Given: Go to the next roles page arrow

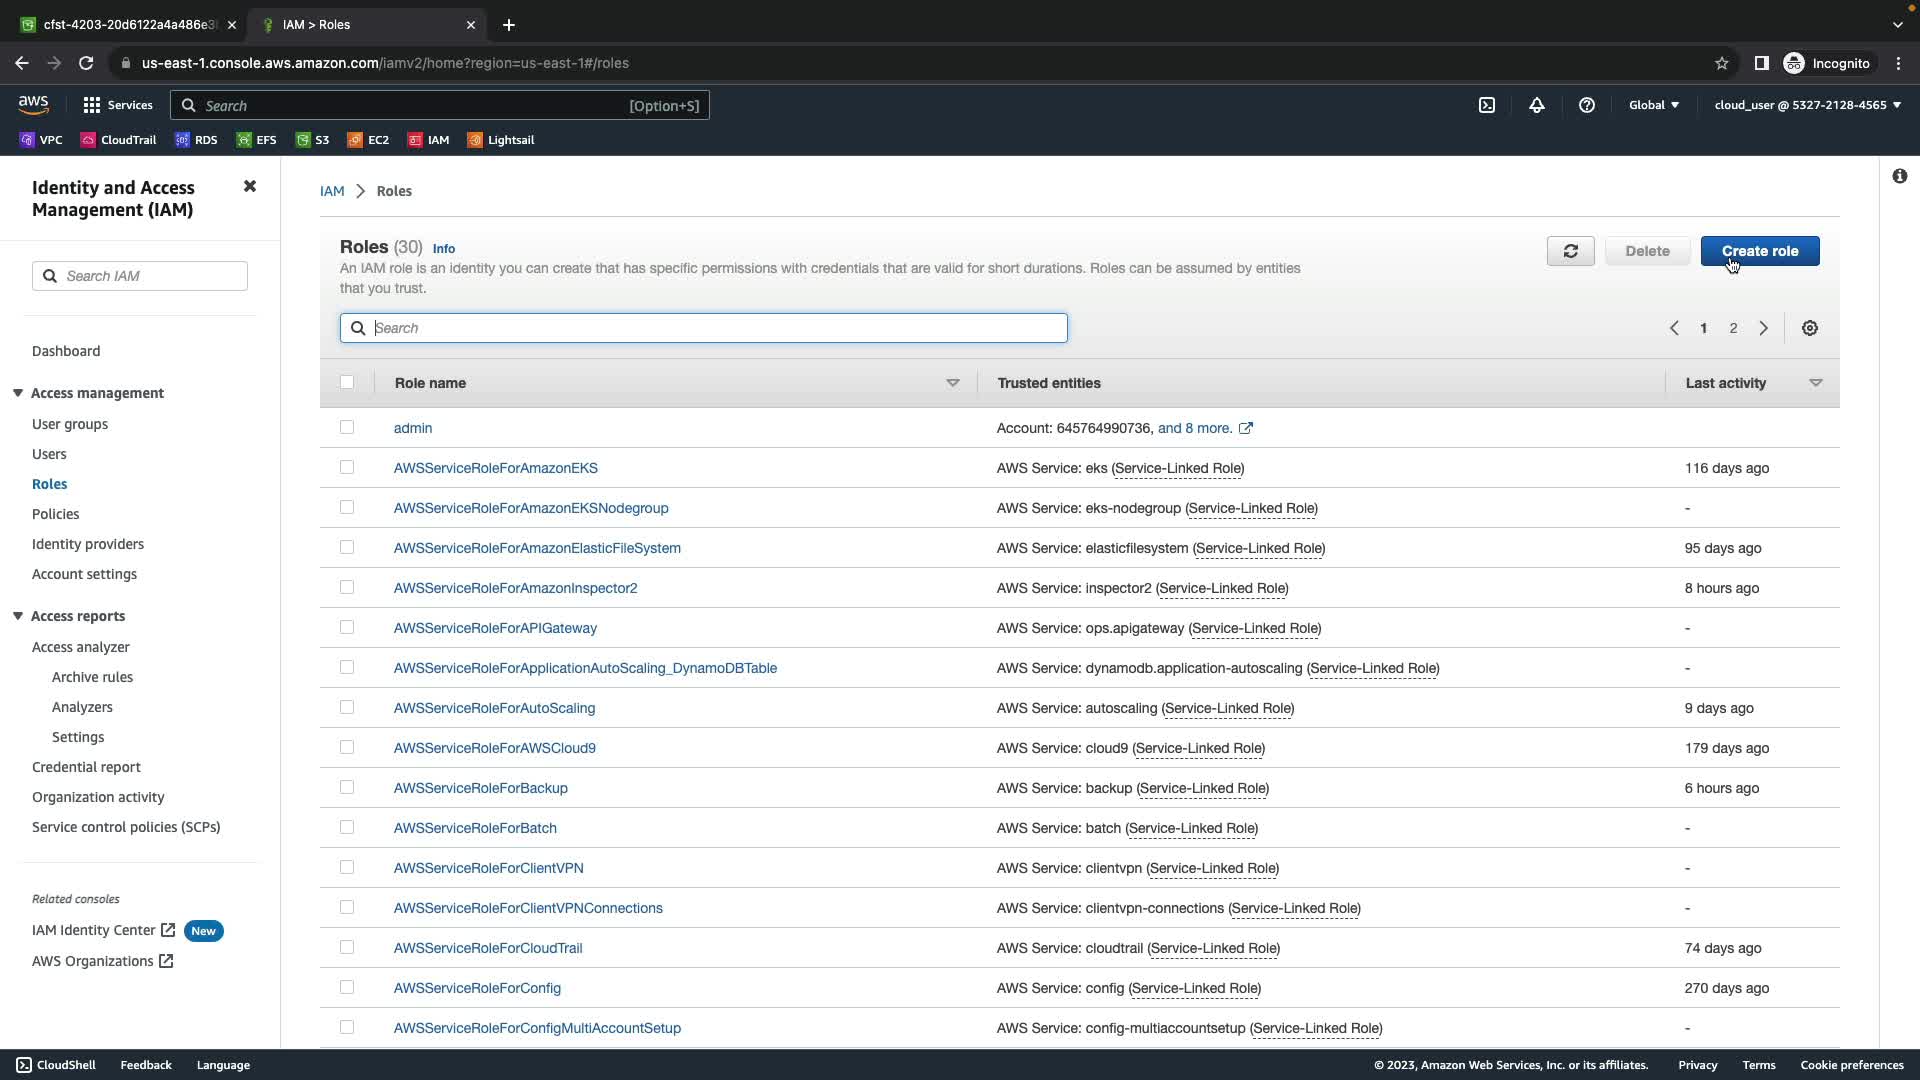Looking at the screenshot, I should 1764,328.
